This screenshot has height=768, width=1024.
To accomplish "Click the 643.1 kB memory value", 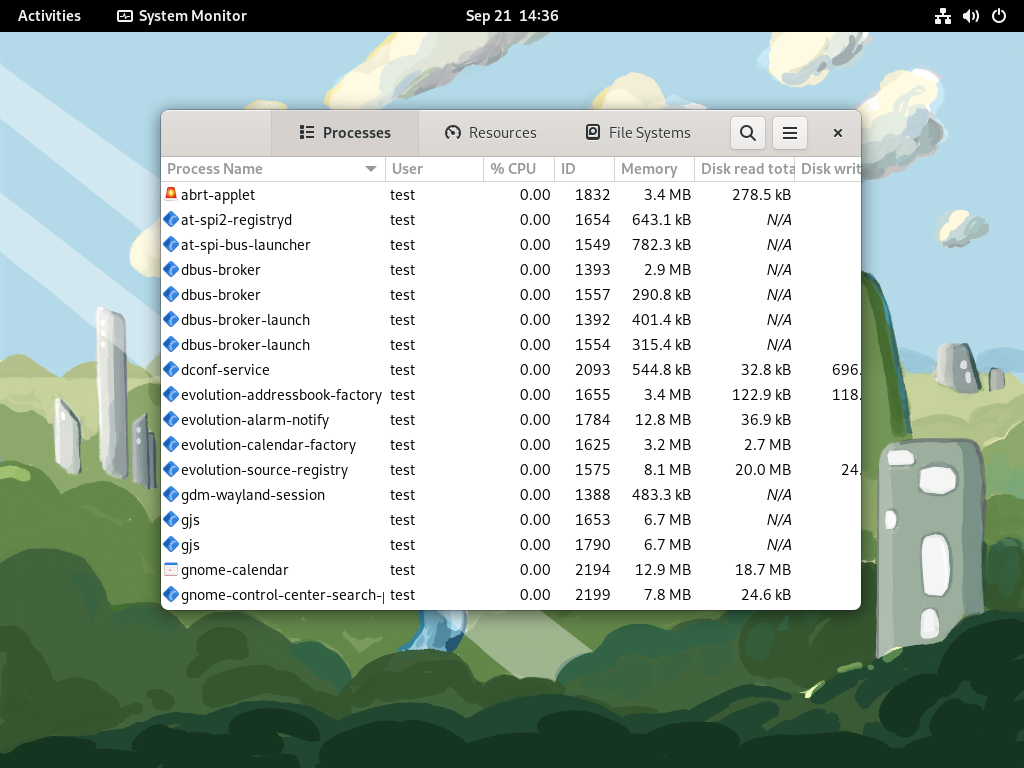I will [662, 220].
